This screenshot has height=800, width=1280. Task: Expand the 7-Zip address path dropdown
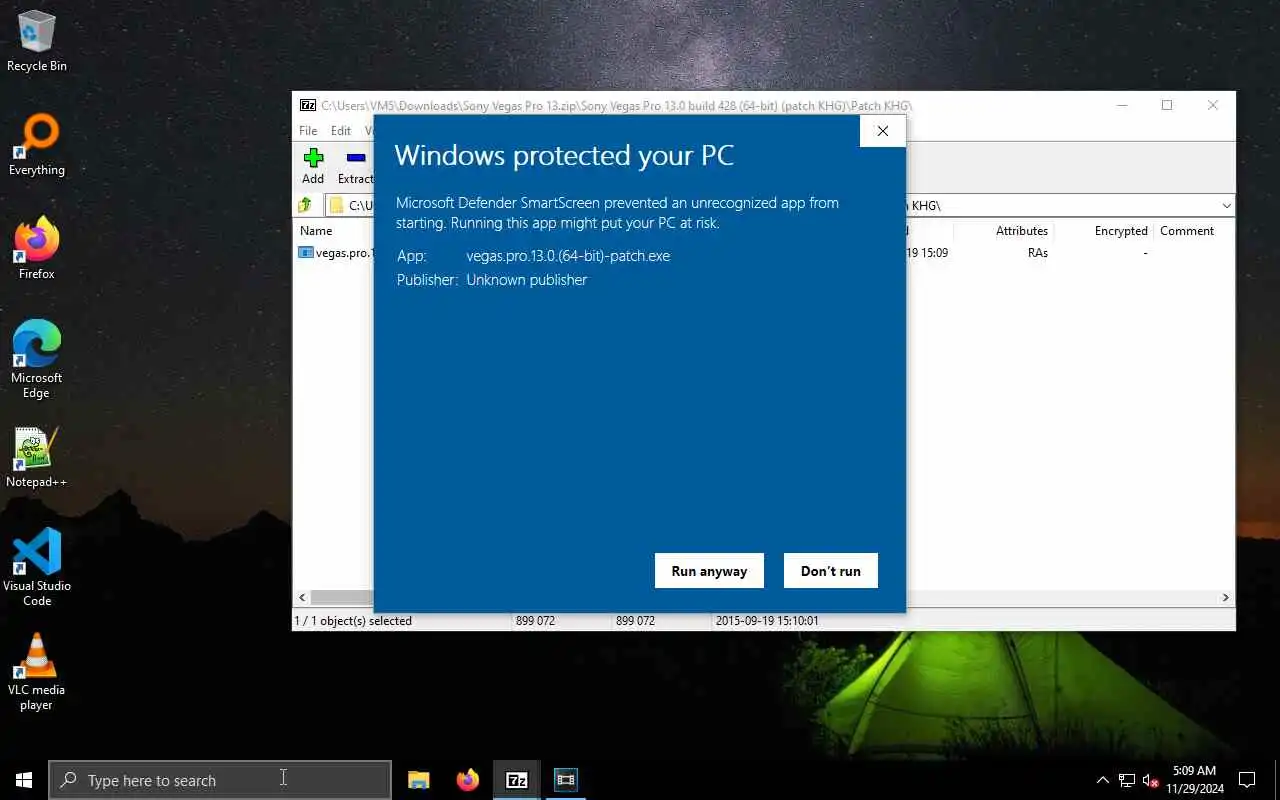pyautogui.click(x=1226, y=205)
